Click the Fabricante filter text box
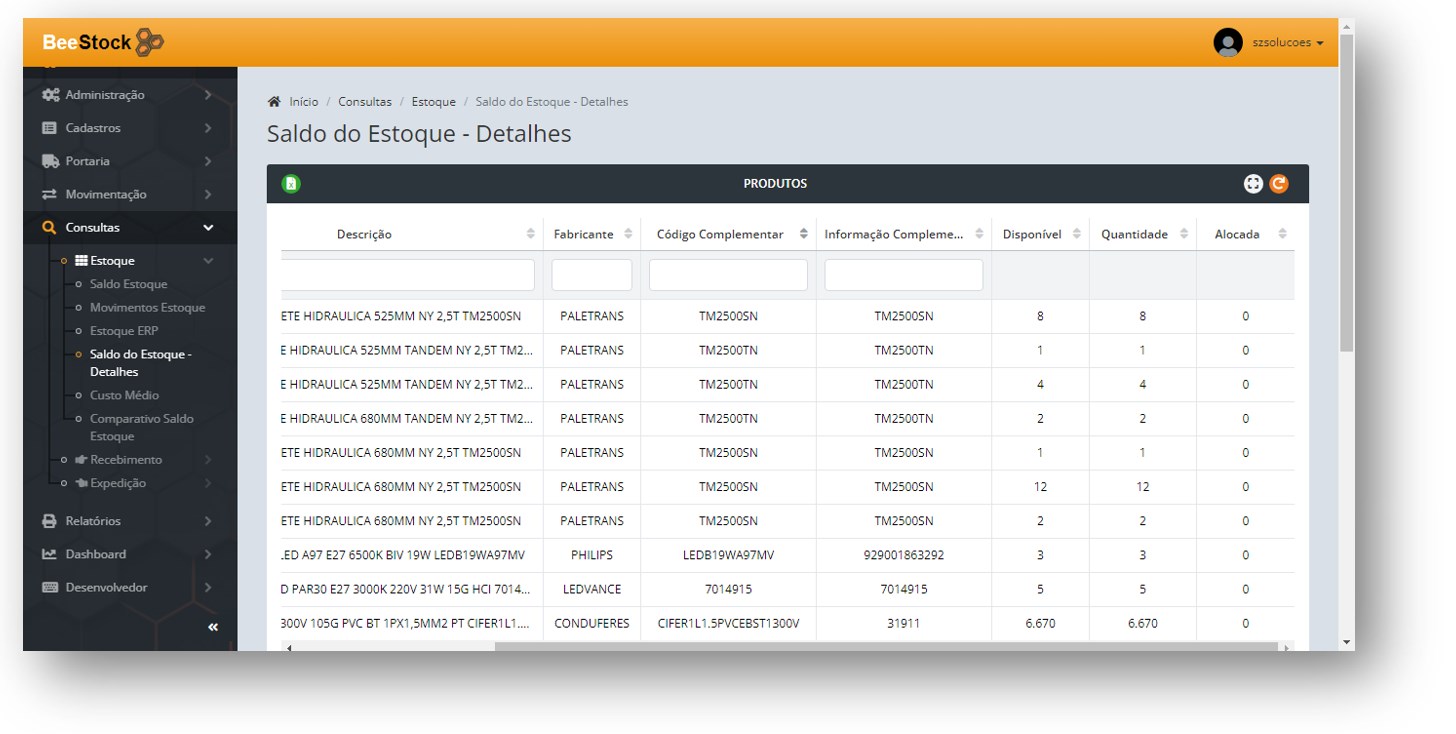The width and height of the screenshot is (1456, 734). click(591, 275)
